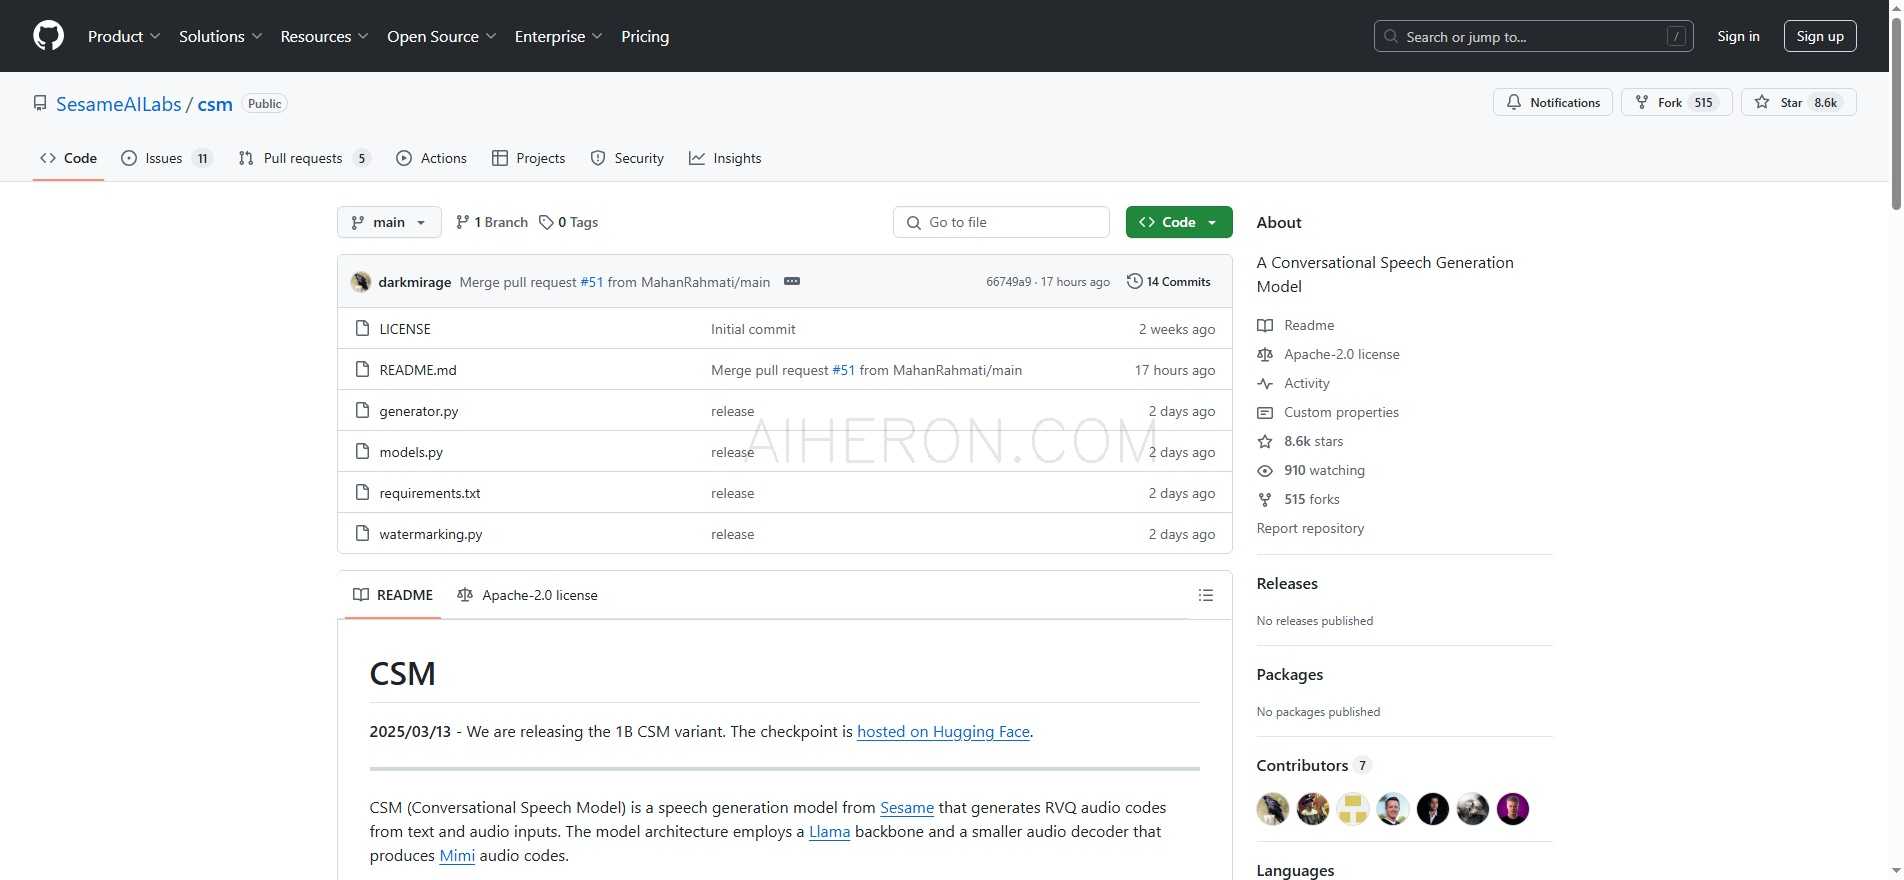View the 910 watching link
This screenshot has width=1904, height=880.
point(1324,470)
